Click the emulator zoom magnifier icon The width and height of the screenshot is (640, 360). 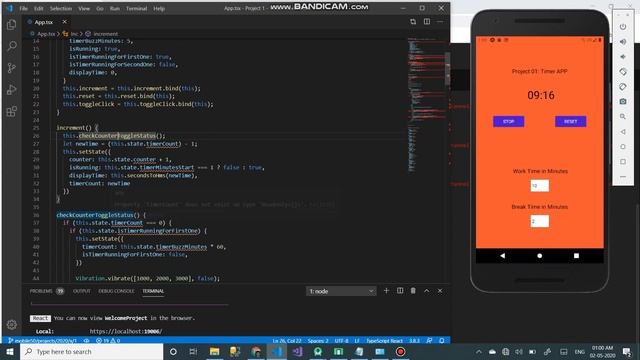[x=623, y=116]
